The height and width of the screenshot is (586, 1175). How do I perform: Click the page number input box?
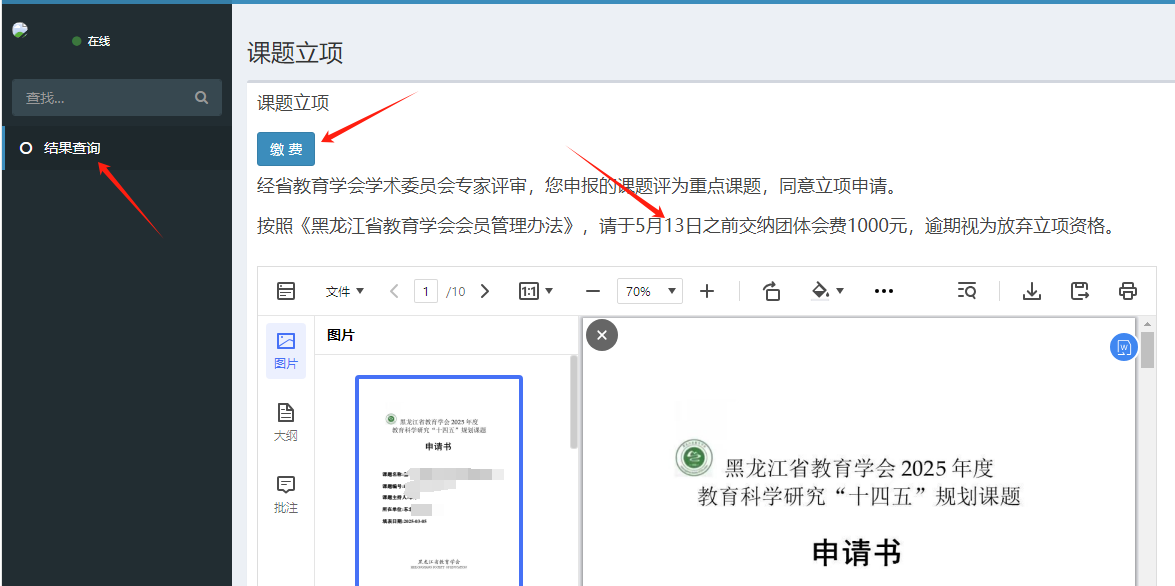pyautogui.click(x=426, y=292)
